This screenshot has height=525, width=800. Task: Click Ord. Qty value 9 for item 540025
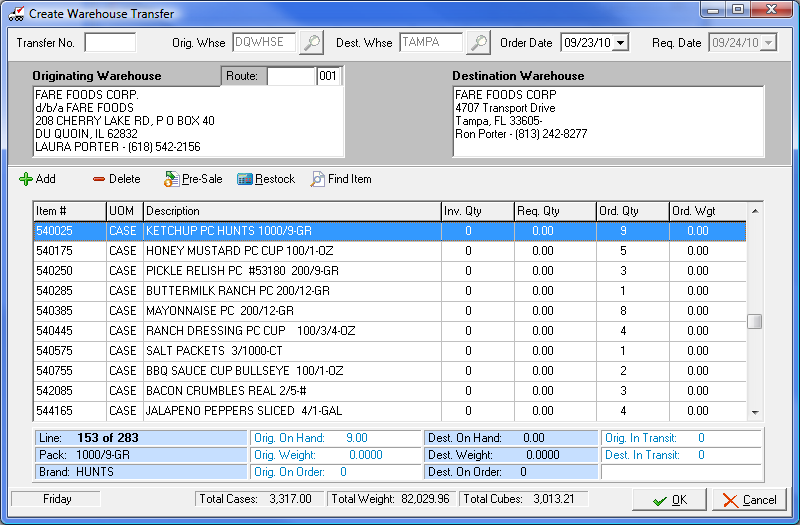click(x=623, y=231)
